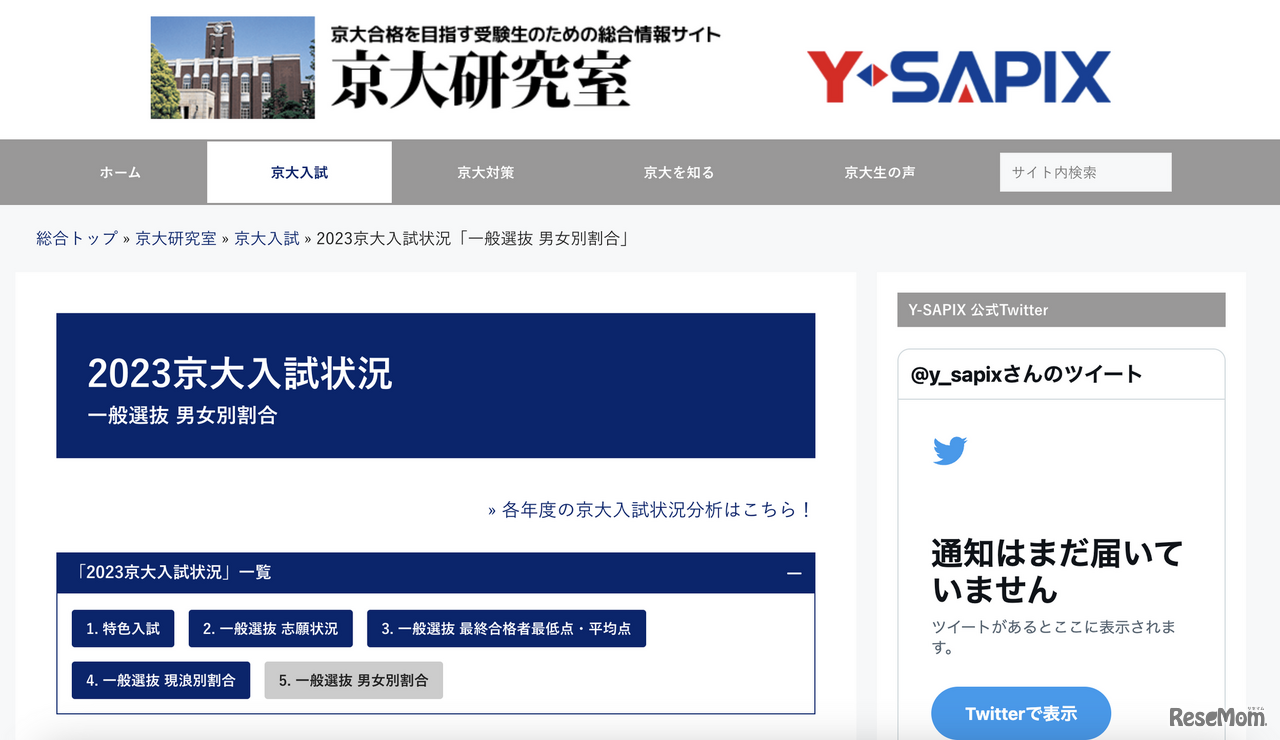Open the 京大を知る menu
This screenshot has height=740, width=1280.
(679, 172)
